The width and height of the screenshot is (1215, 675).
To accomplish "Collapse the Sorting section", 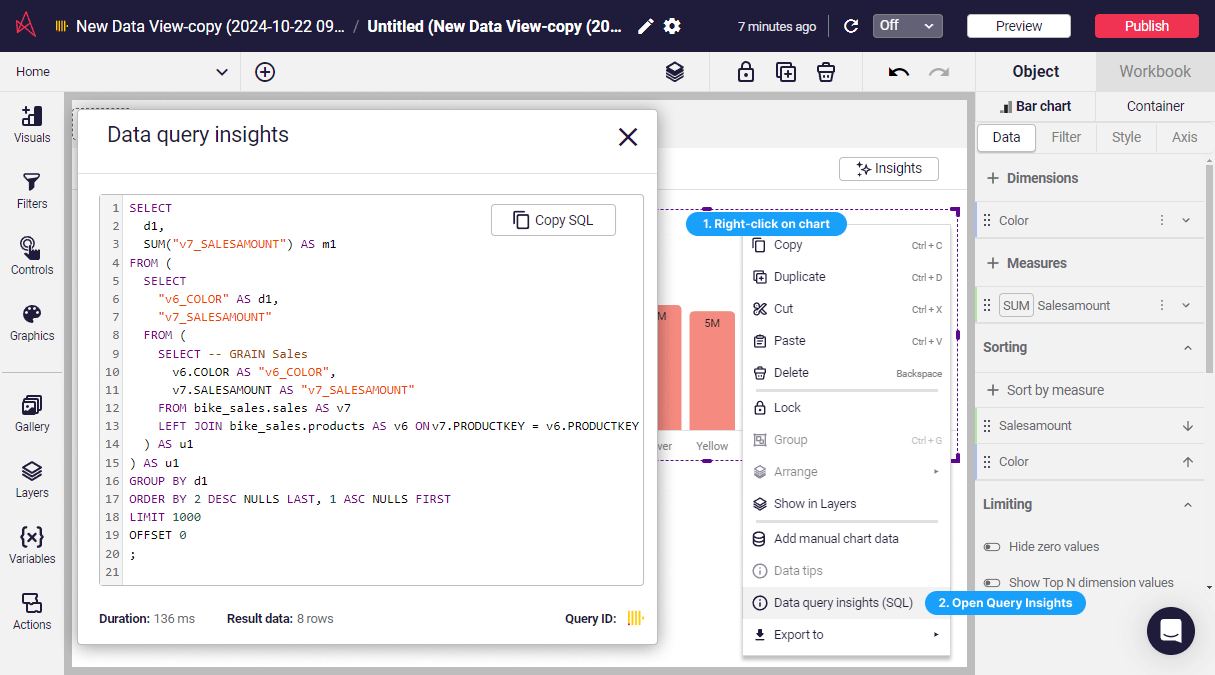I will tap(1187, 347).
